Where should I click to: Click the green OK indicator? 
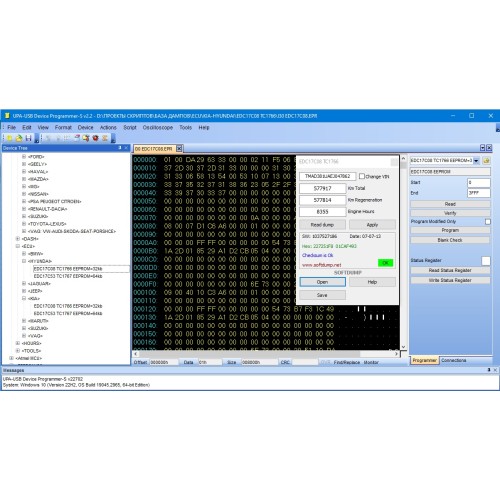click(x=386, y=263)
